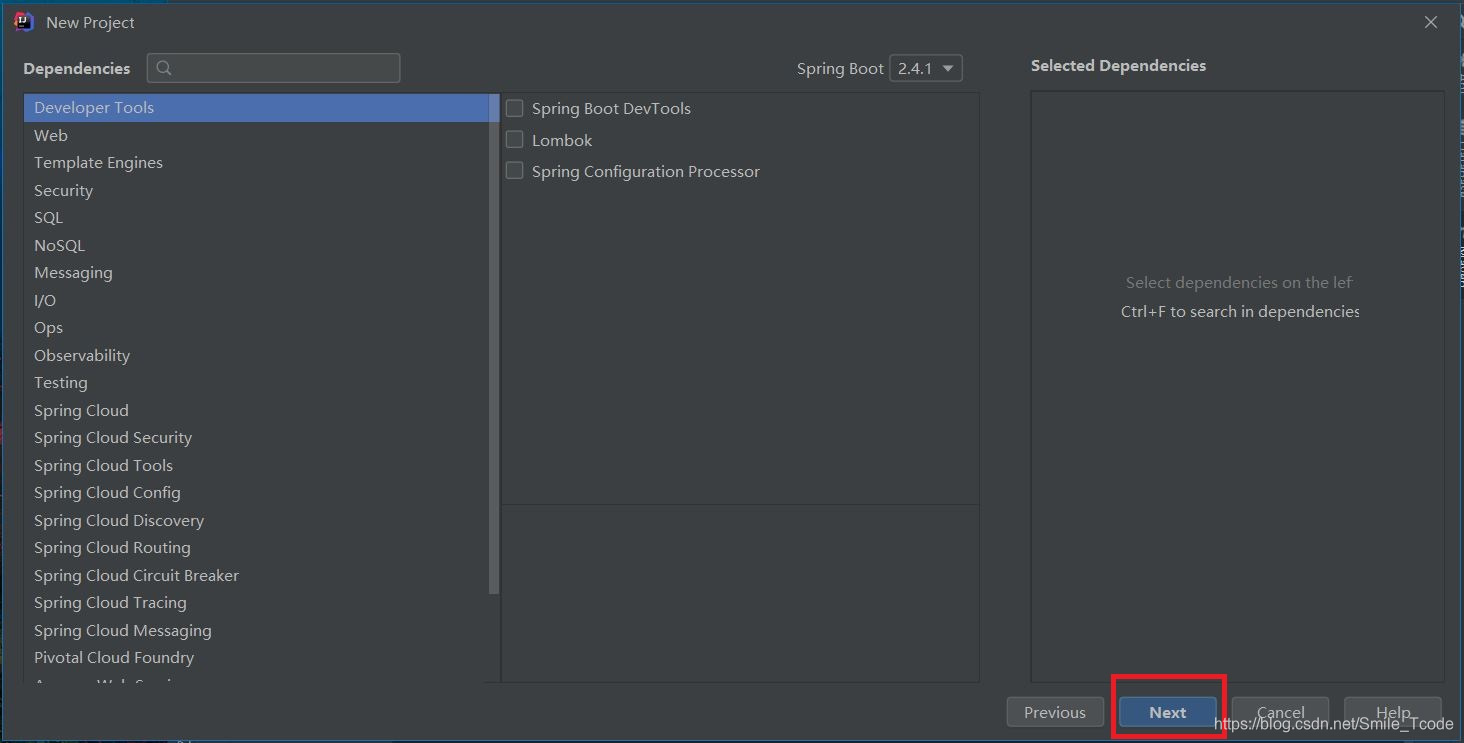Click the Dependencies heading label
The image size is (1464, 743).
click(77, 68)
